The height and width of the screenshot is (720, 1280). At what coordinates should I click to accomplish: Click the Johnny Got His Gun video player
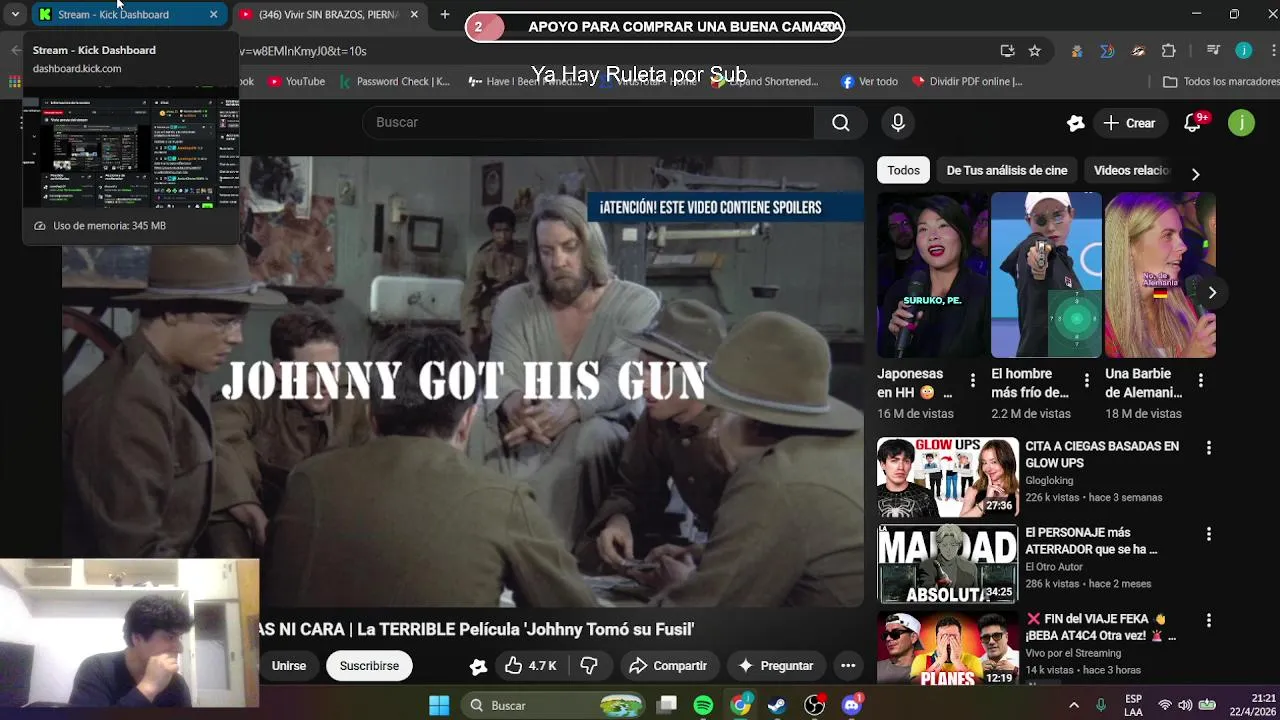pos(463,381)
